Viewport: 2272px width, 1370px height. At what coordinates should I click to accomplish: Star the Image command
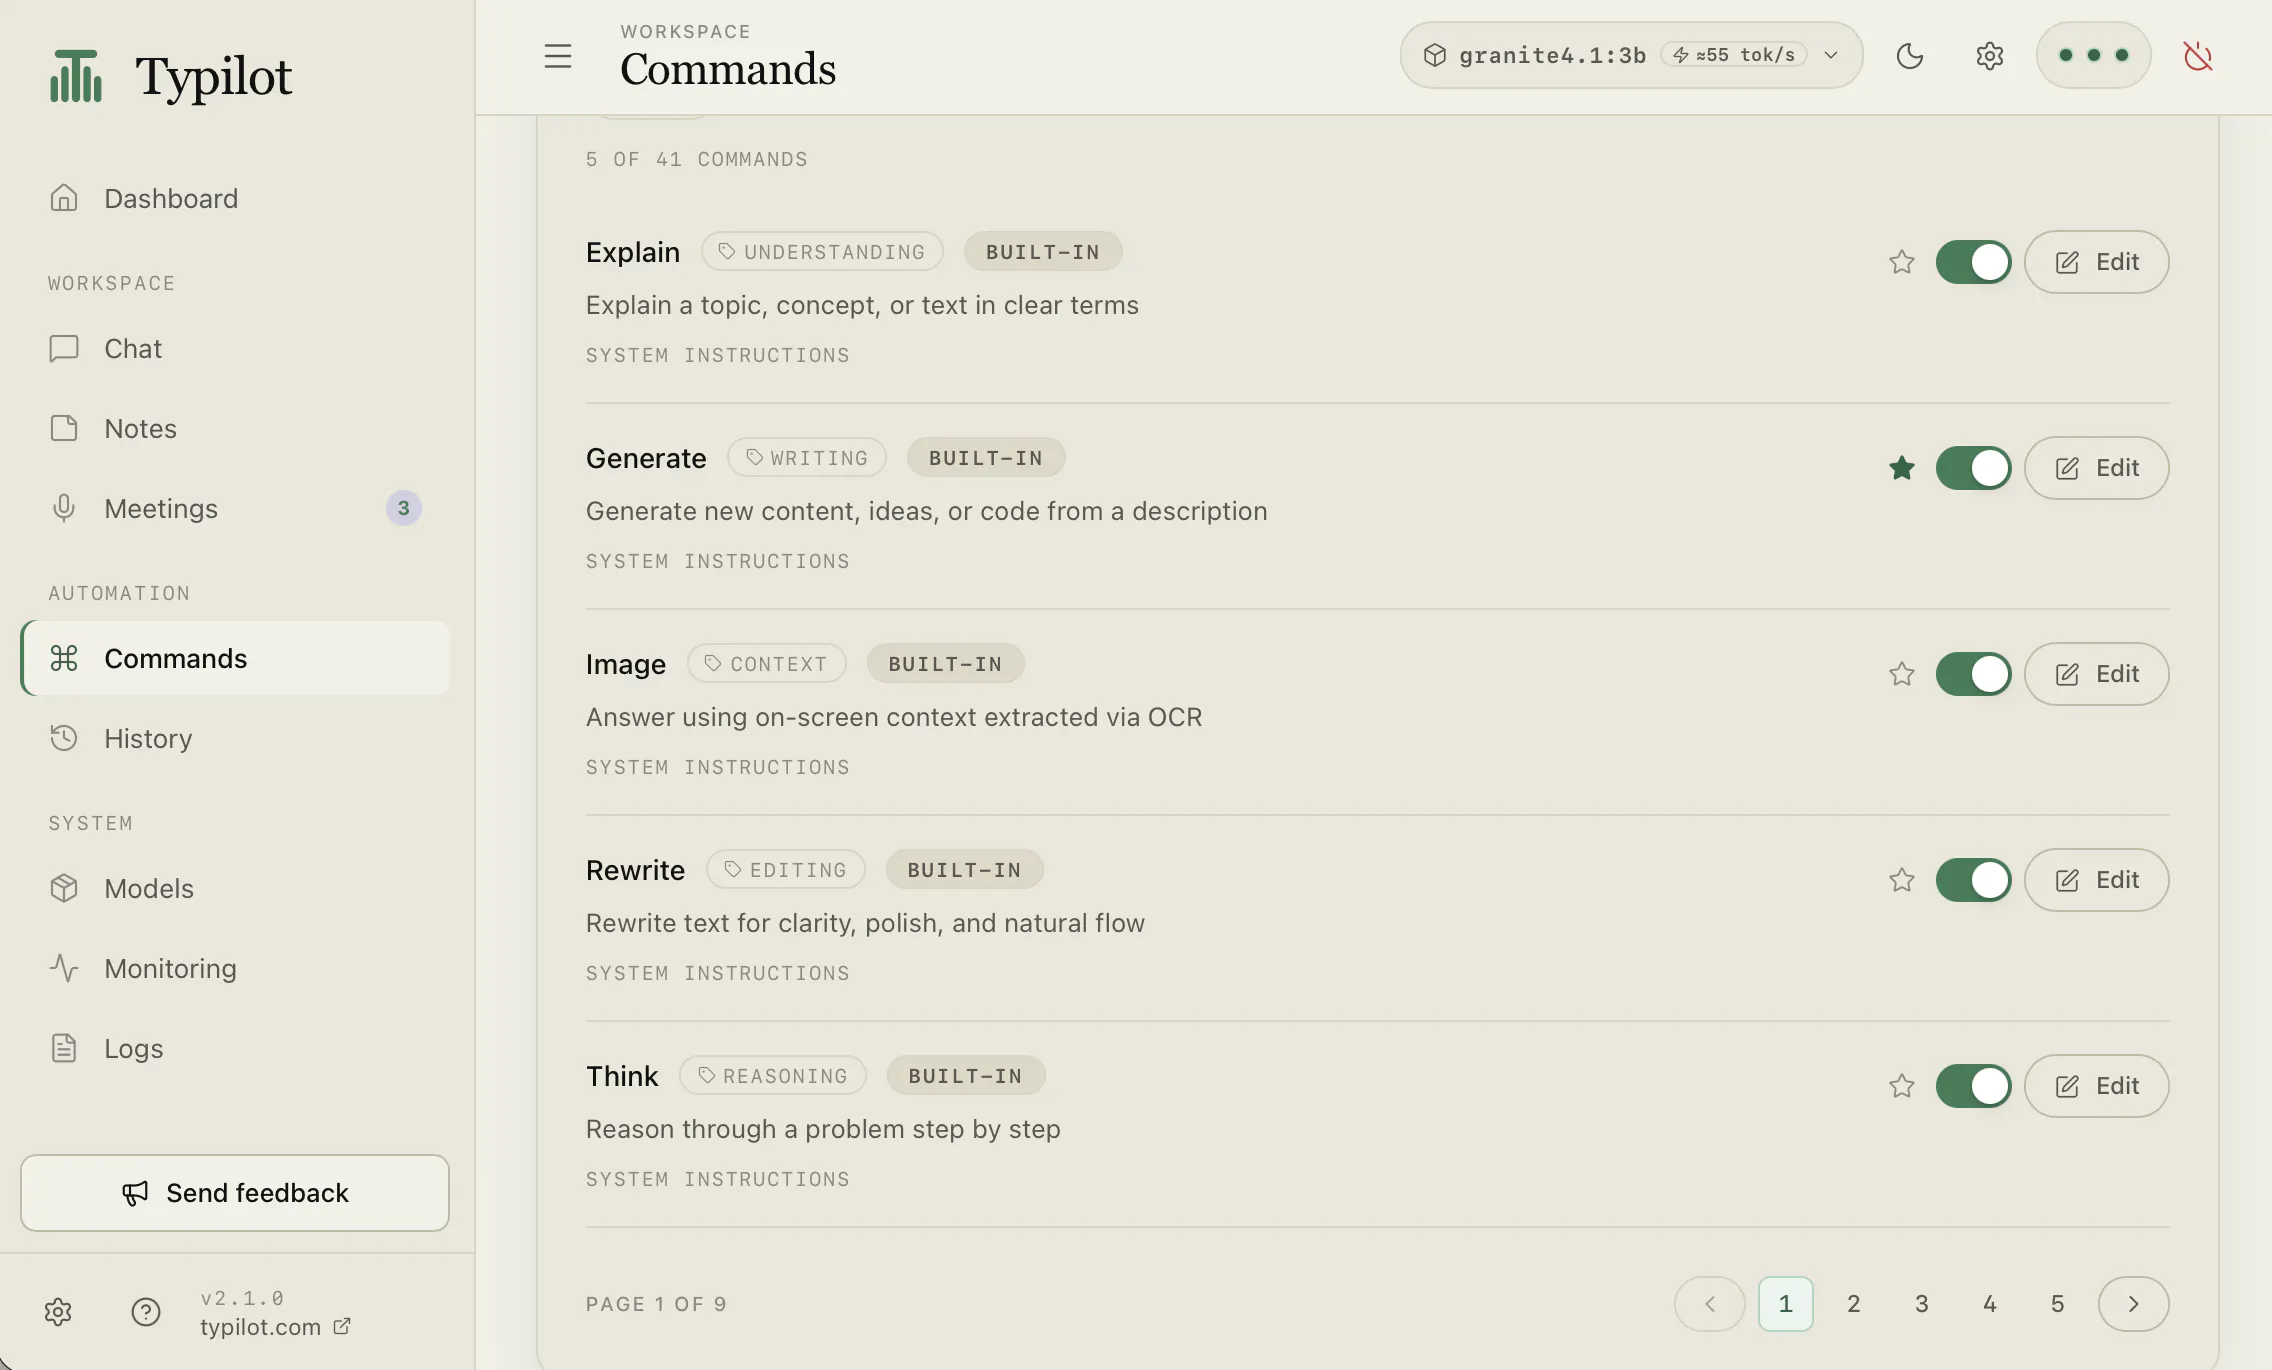pyautogui.click(x=1902, y=674)
